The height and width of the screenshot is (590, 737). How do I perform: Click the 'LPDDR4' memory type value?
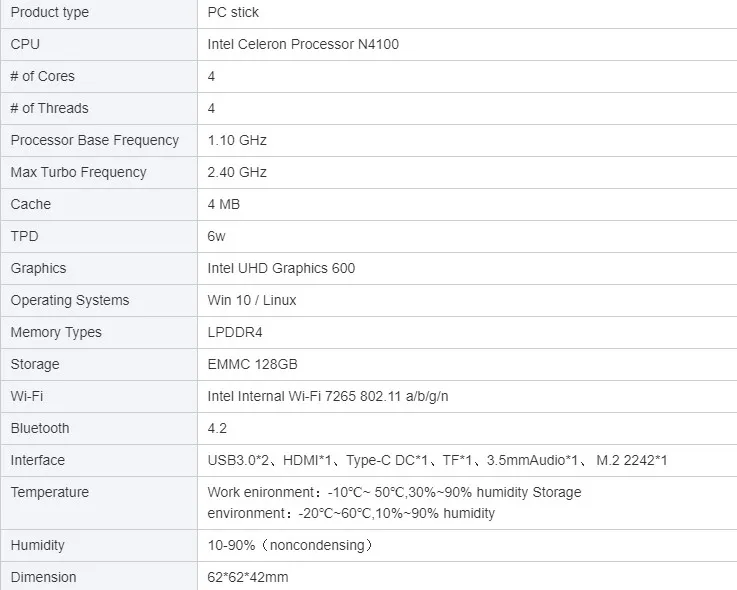[235, 332]
